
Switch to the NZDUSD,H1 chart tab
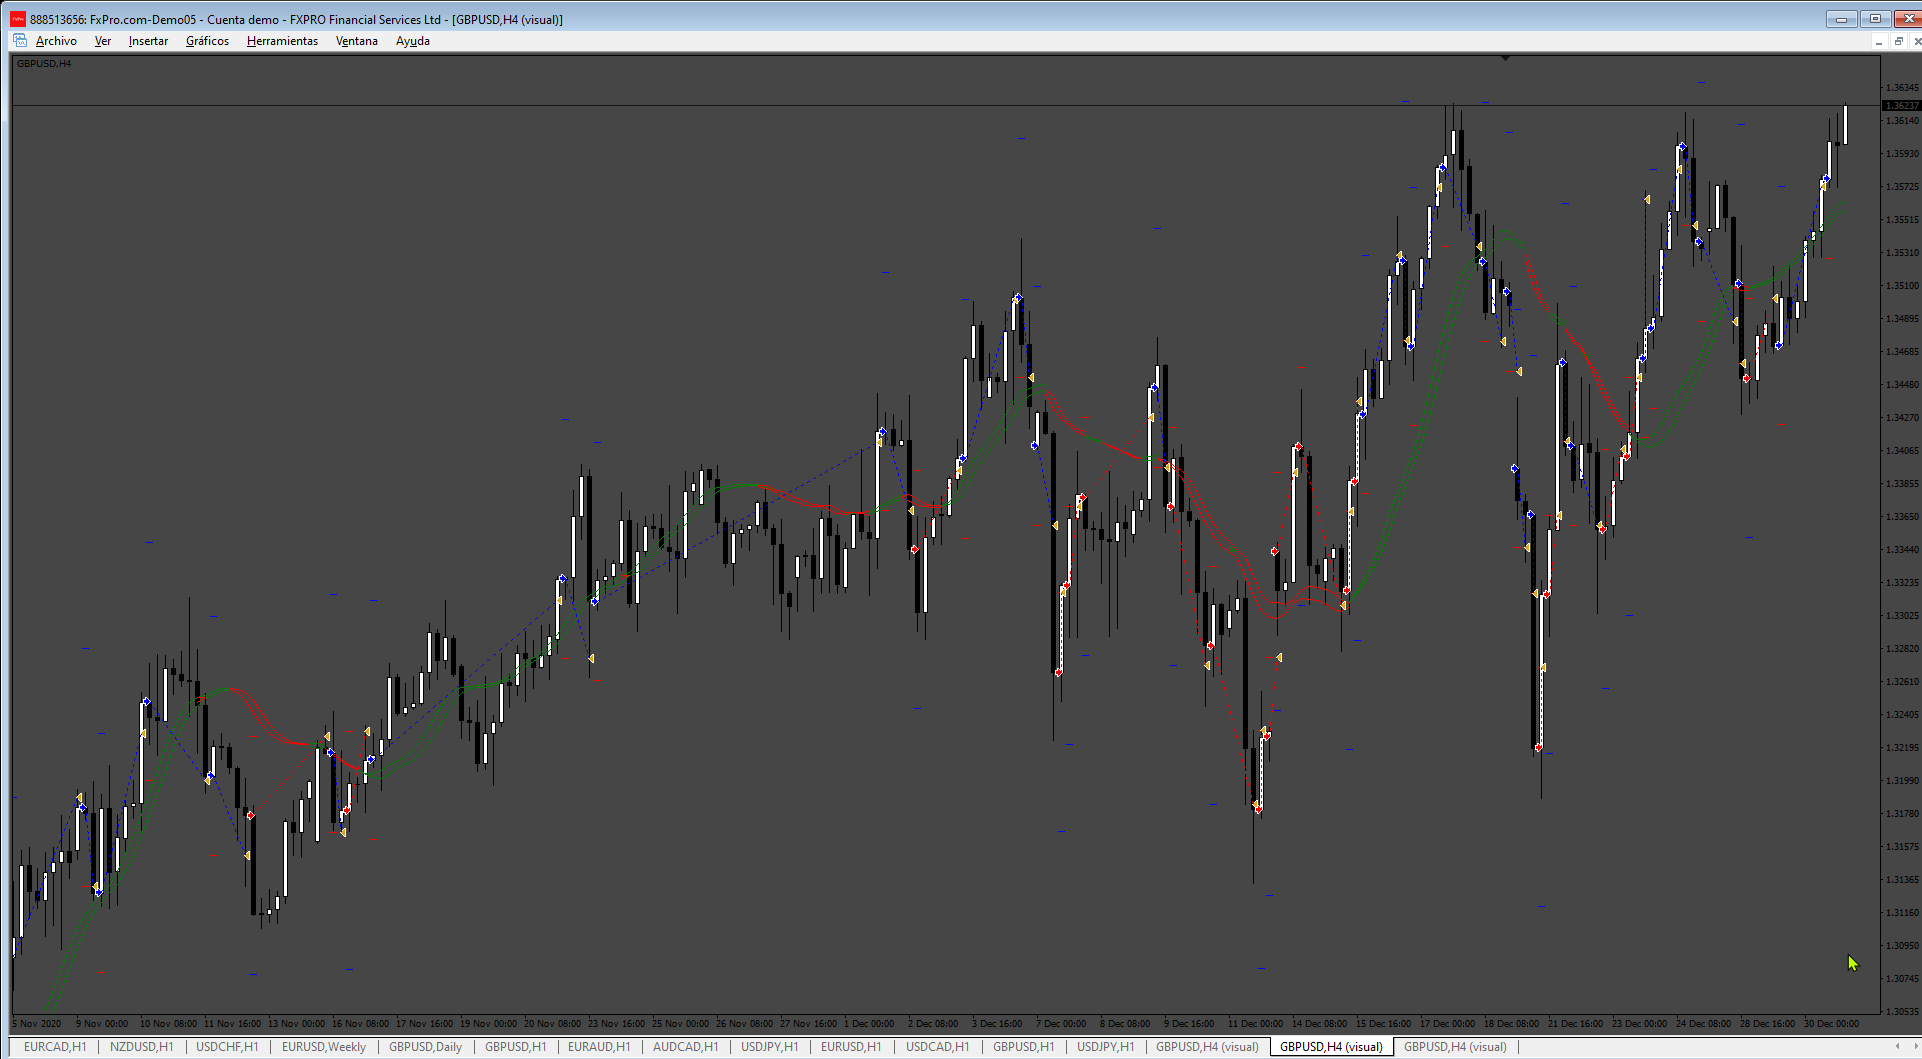click(x=141, y=1047)
